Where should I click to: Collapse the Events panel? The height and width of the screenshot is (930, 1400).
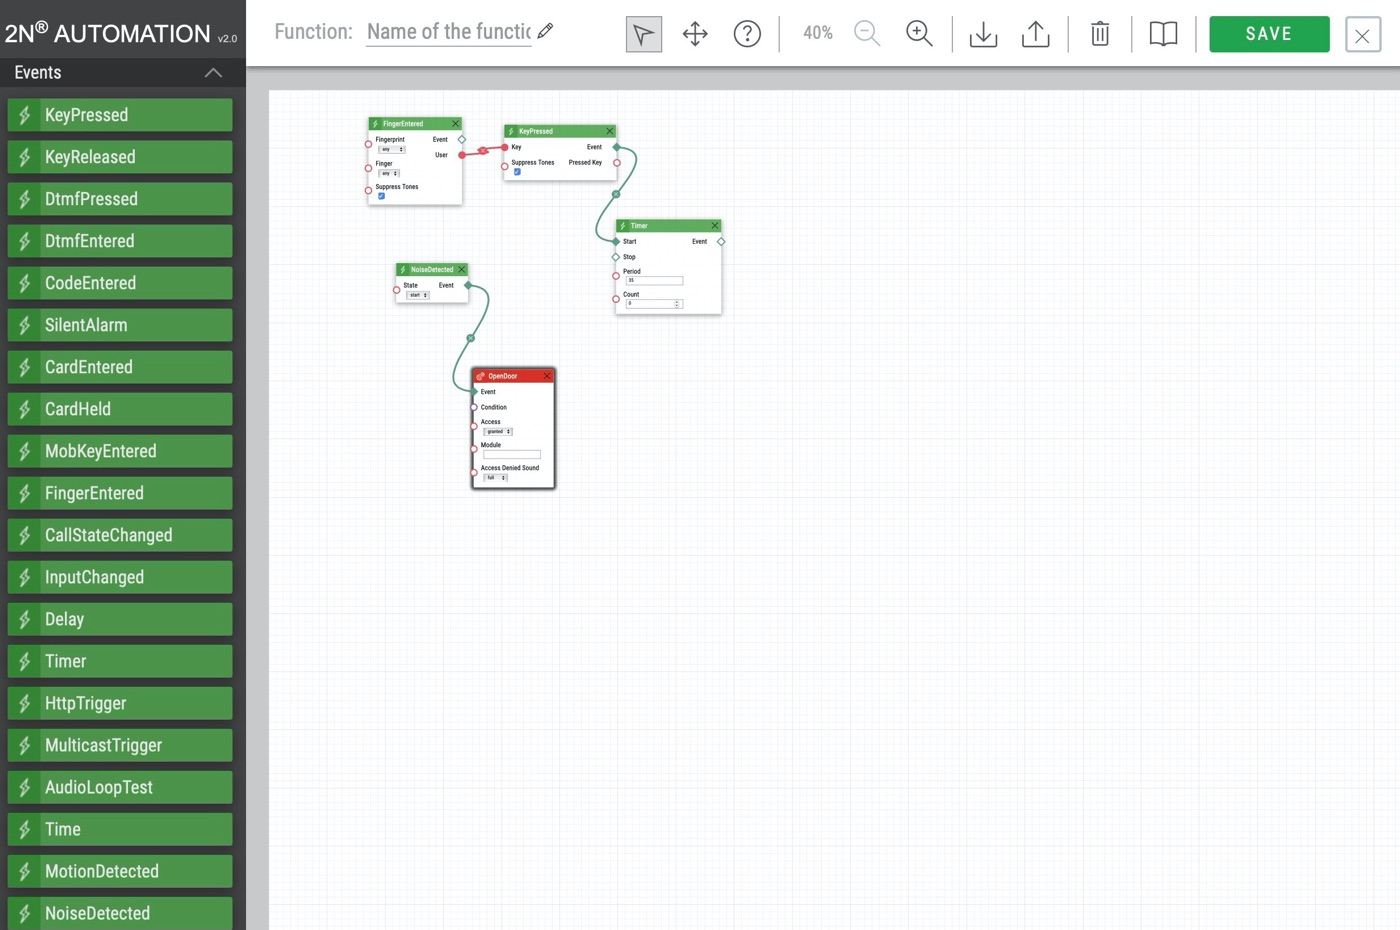coord(213,72)
